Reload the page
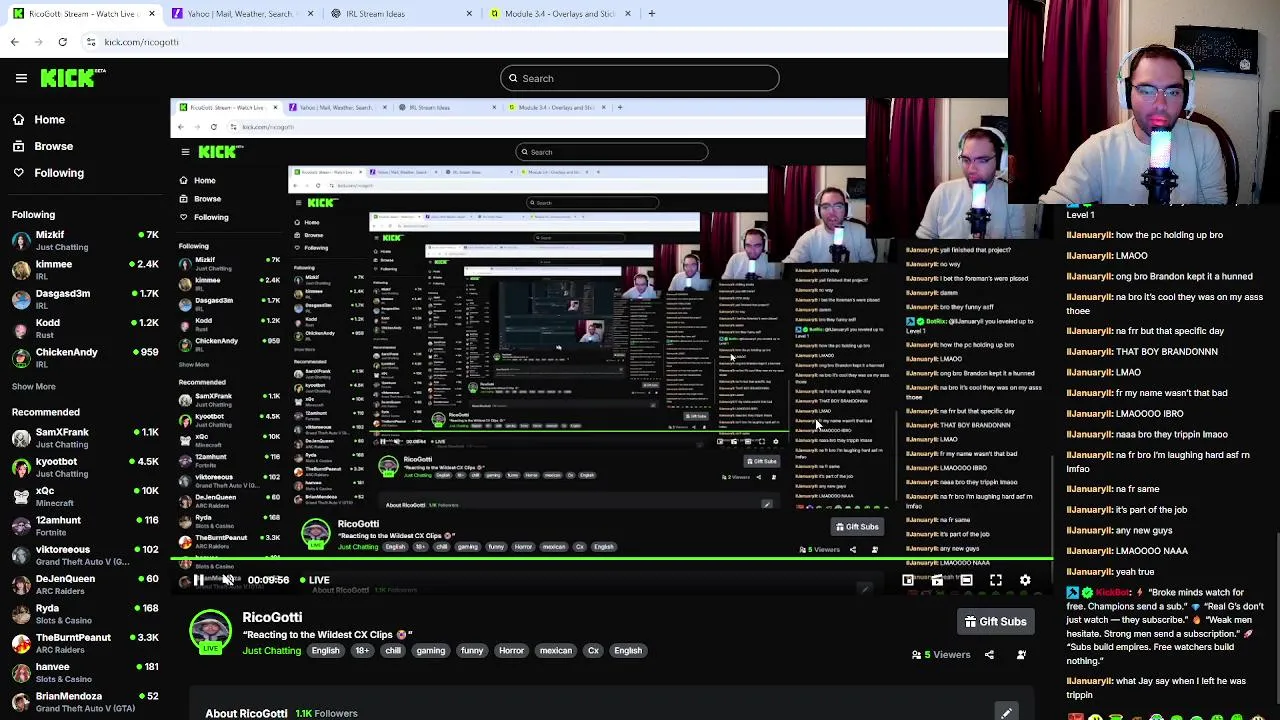Screen dimensions: 1280x720 [x=62, y=42]
